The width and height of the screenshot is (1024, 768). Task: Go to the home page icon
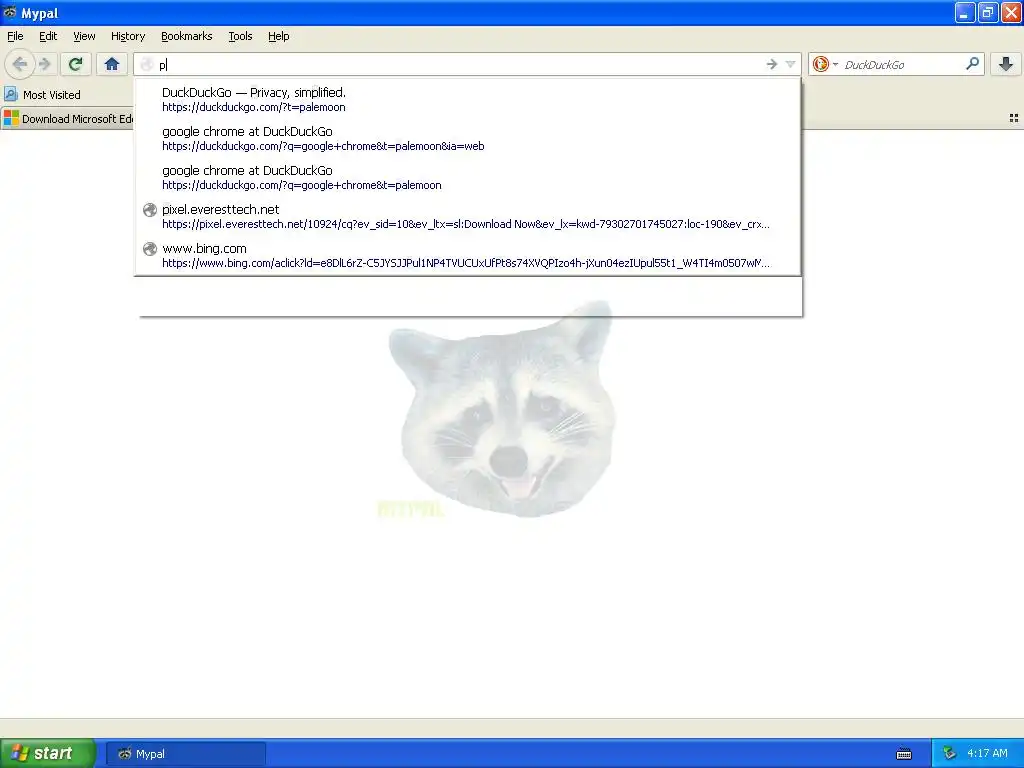(112, 64)
